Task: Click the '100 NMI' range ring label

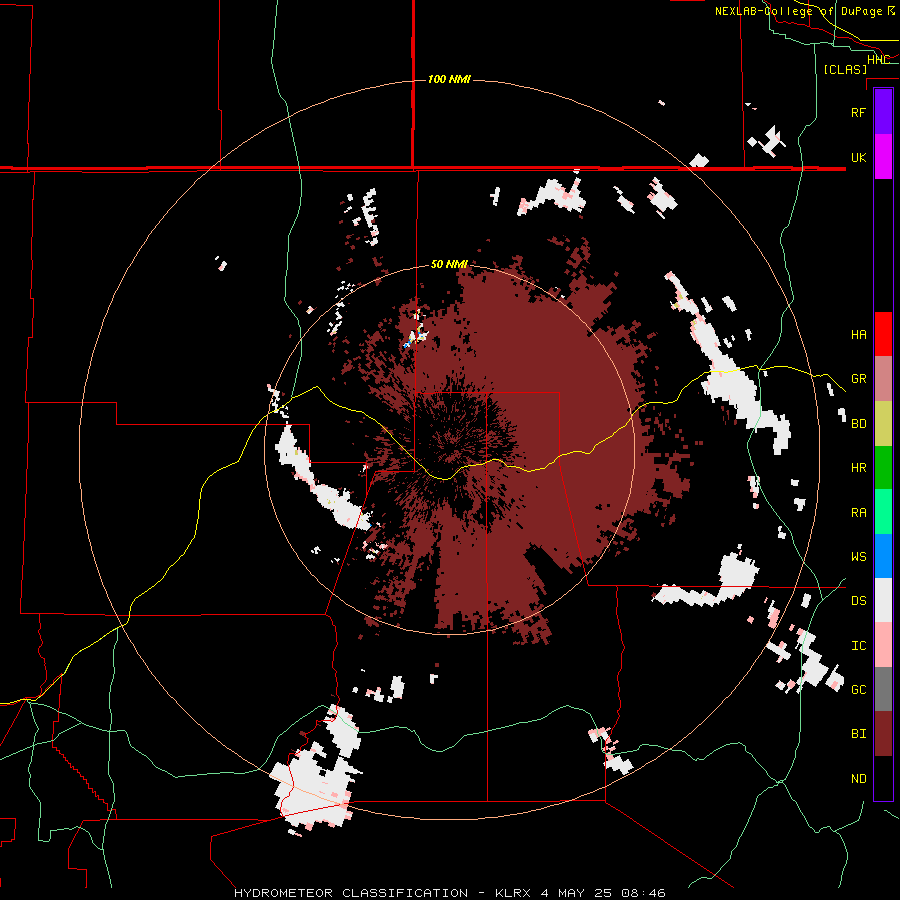Action: point(449,79)
